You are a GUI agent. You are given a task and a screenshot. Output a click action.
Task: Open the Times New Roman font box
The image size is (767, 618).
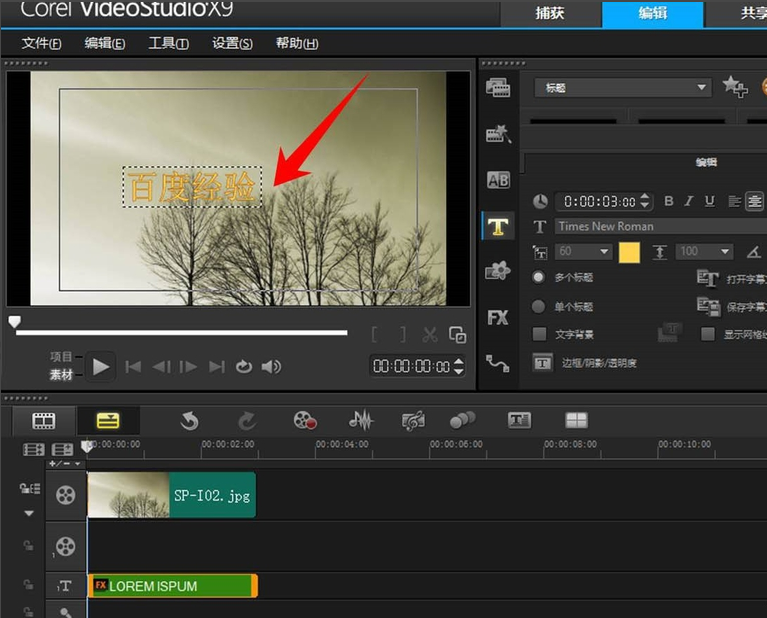[x=660, y=227]
